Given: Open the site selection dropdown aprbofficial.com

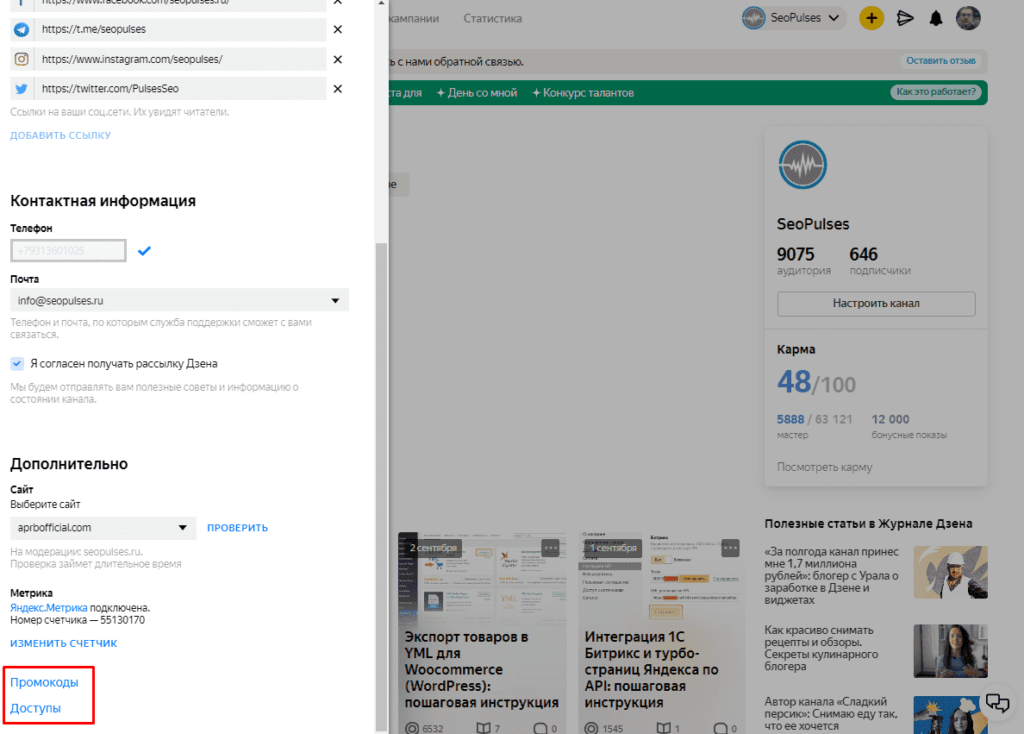Looking at the screenshot, I should 103,528.
